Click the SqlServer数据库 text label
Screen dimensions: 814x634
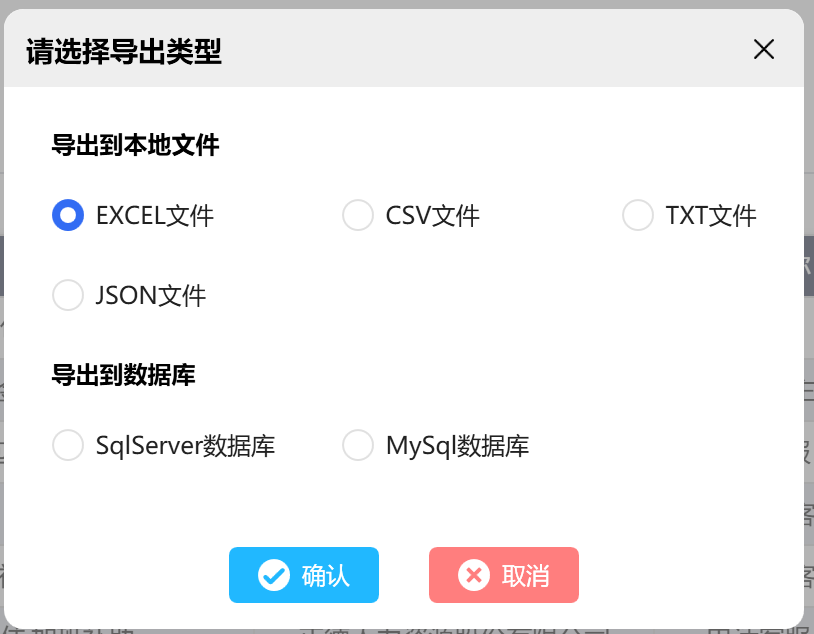185,446
